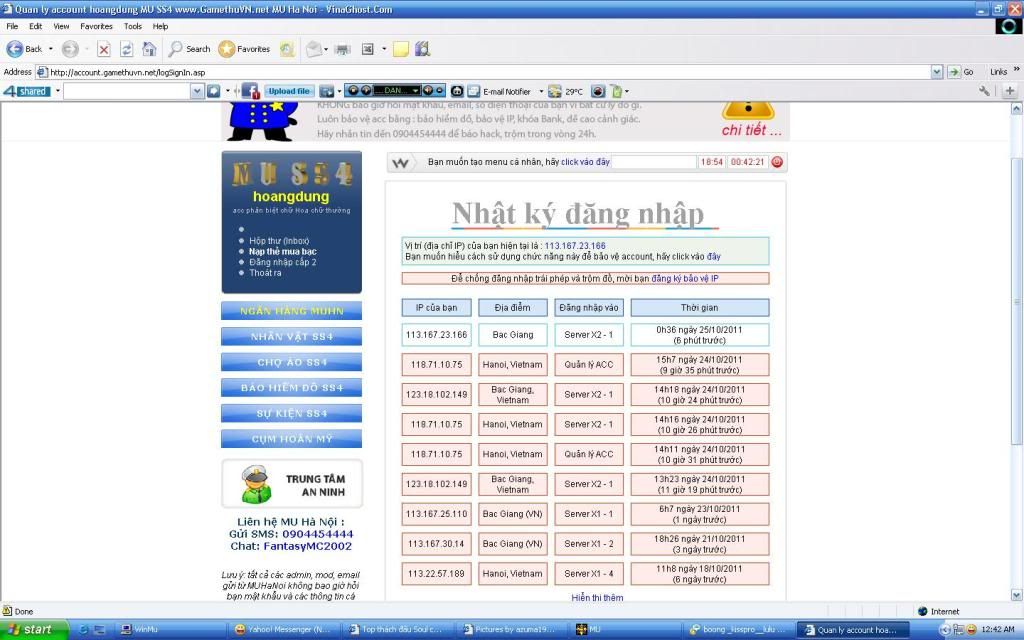
Task: Click the Forward arrow button
Action: tap(70, 49)
